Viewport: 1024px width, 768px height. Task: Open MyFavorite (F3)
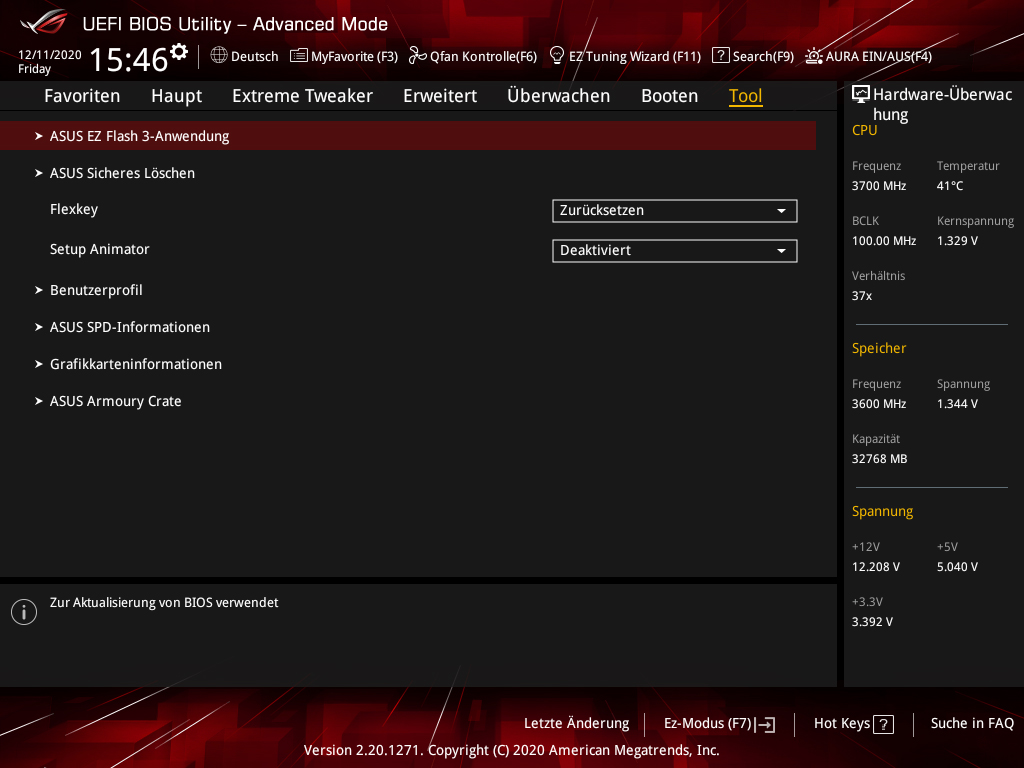(x=344, y=56)
